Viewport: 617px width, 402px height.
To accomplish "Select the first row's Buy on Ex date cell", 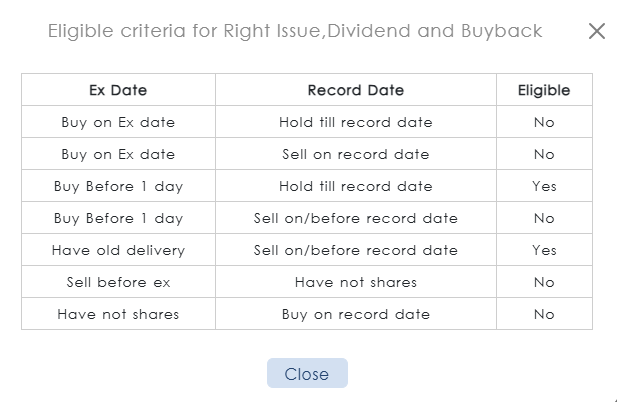I will 118,122.
